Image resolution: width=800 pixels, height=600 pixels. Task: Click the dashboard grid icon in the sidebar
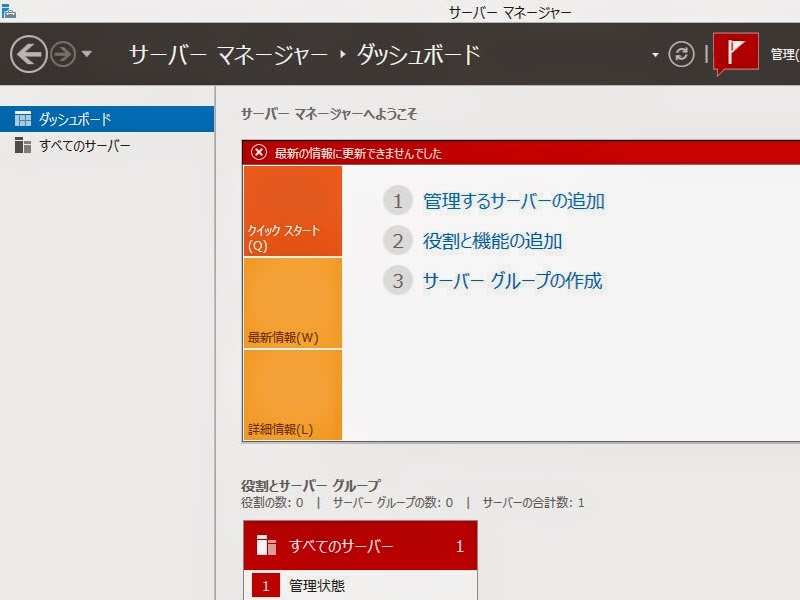click(23, 119)
